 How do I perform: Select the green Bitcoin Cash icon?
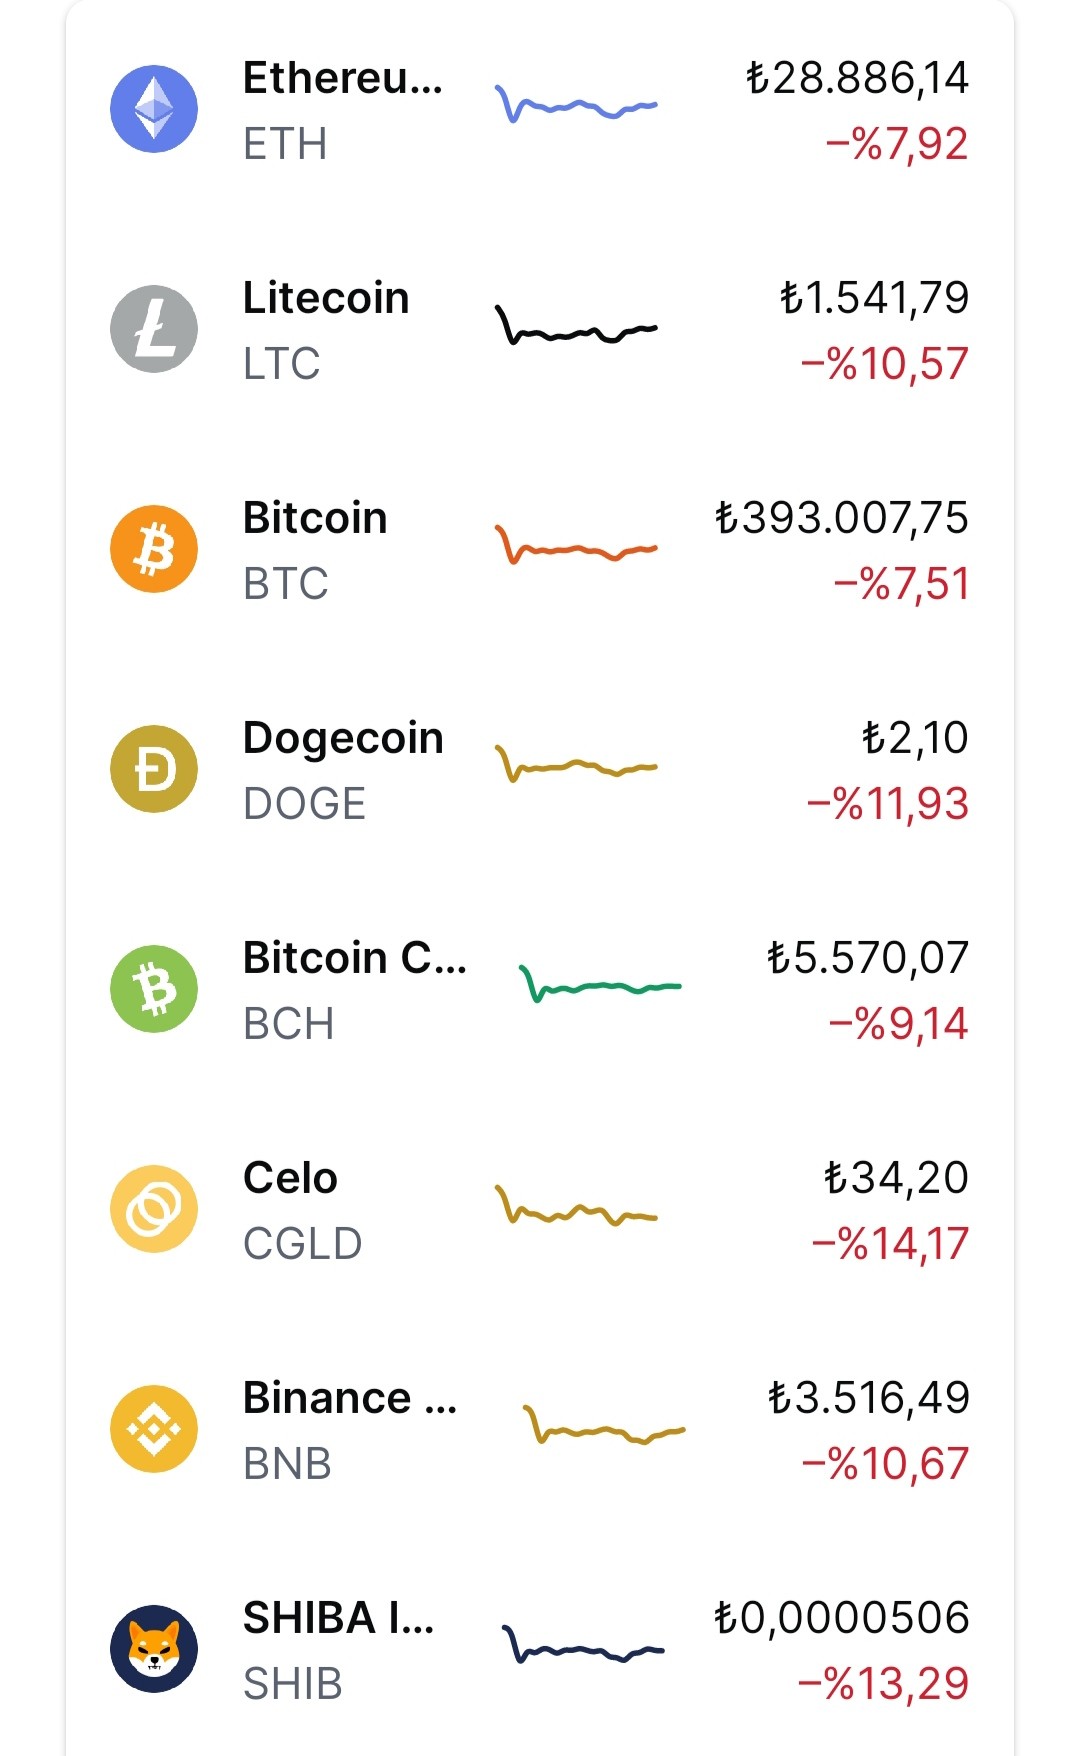tap(154, 989)
